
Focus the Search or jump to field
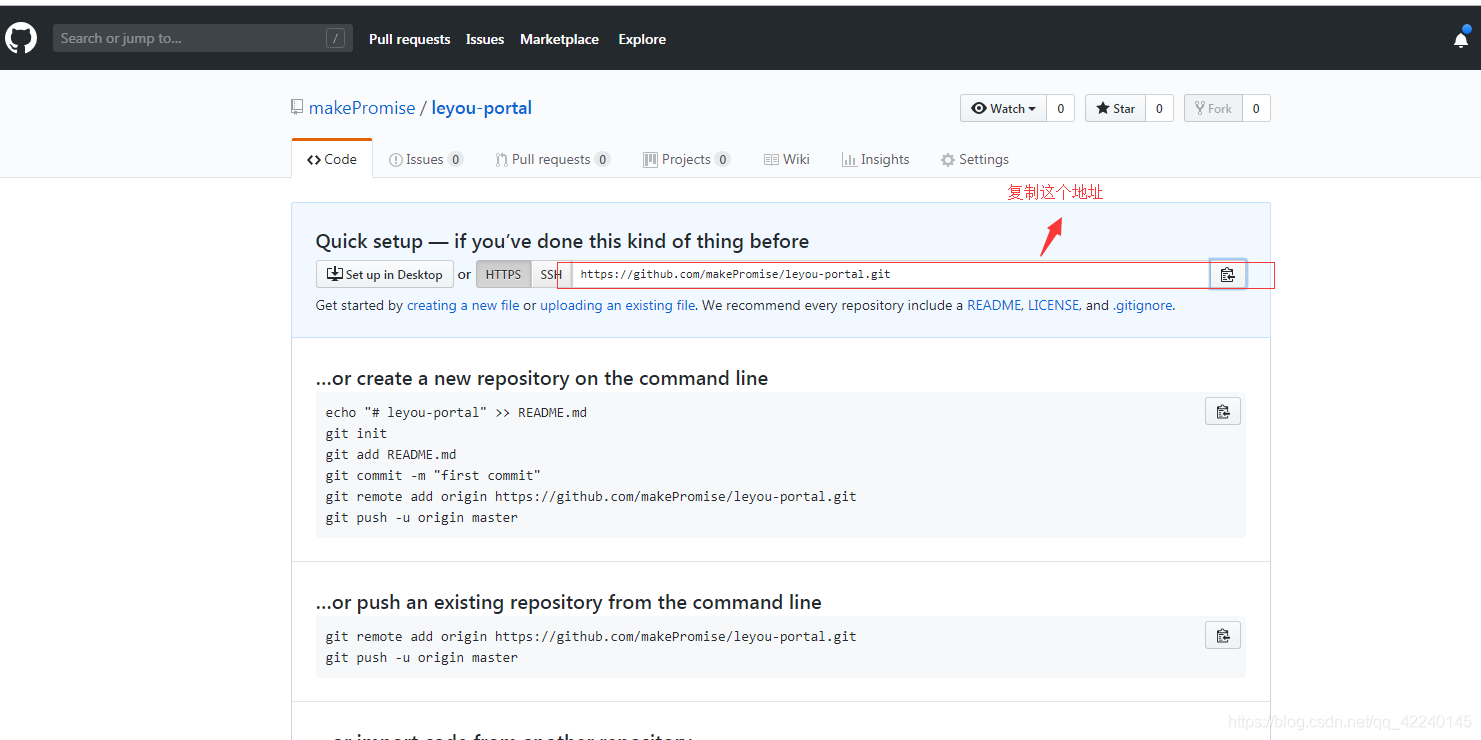(203, 38)
